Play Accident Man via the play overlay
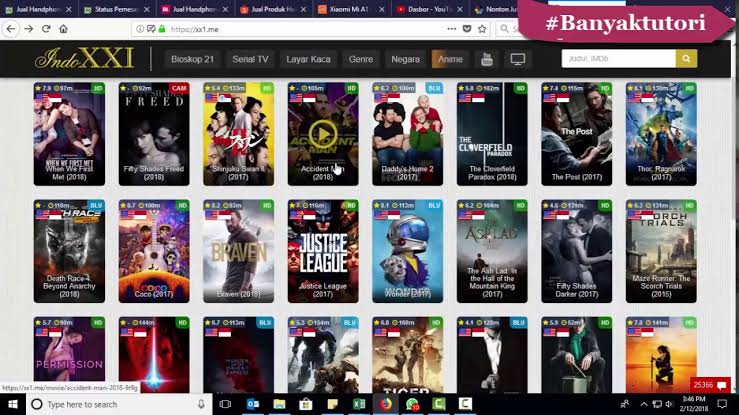 coord(323,134)
